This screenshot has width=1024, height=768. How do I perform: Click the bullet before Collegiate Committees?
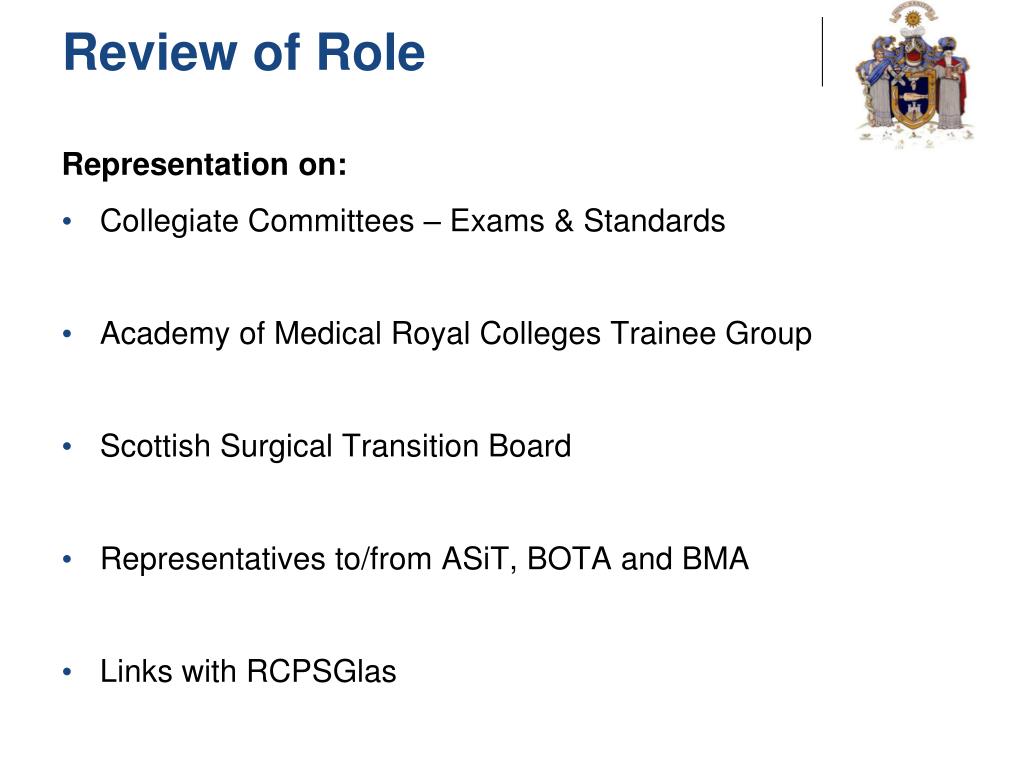[x=67, y=221]
